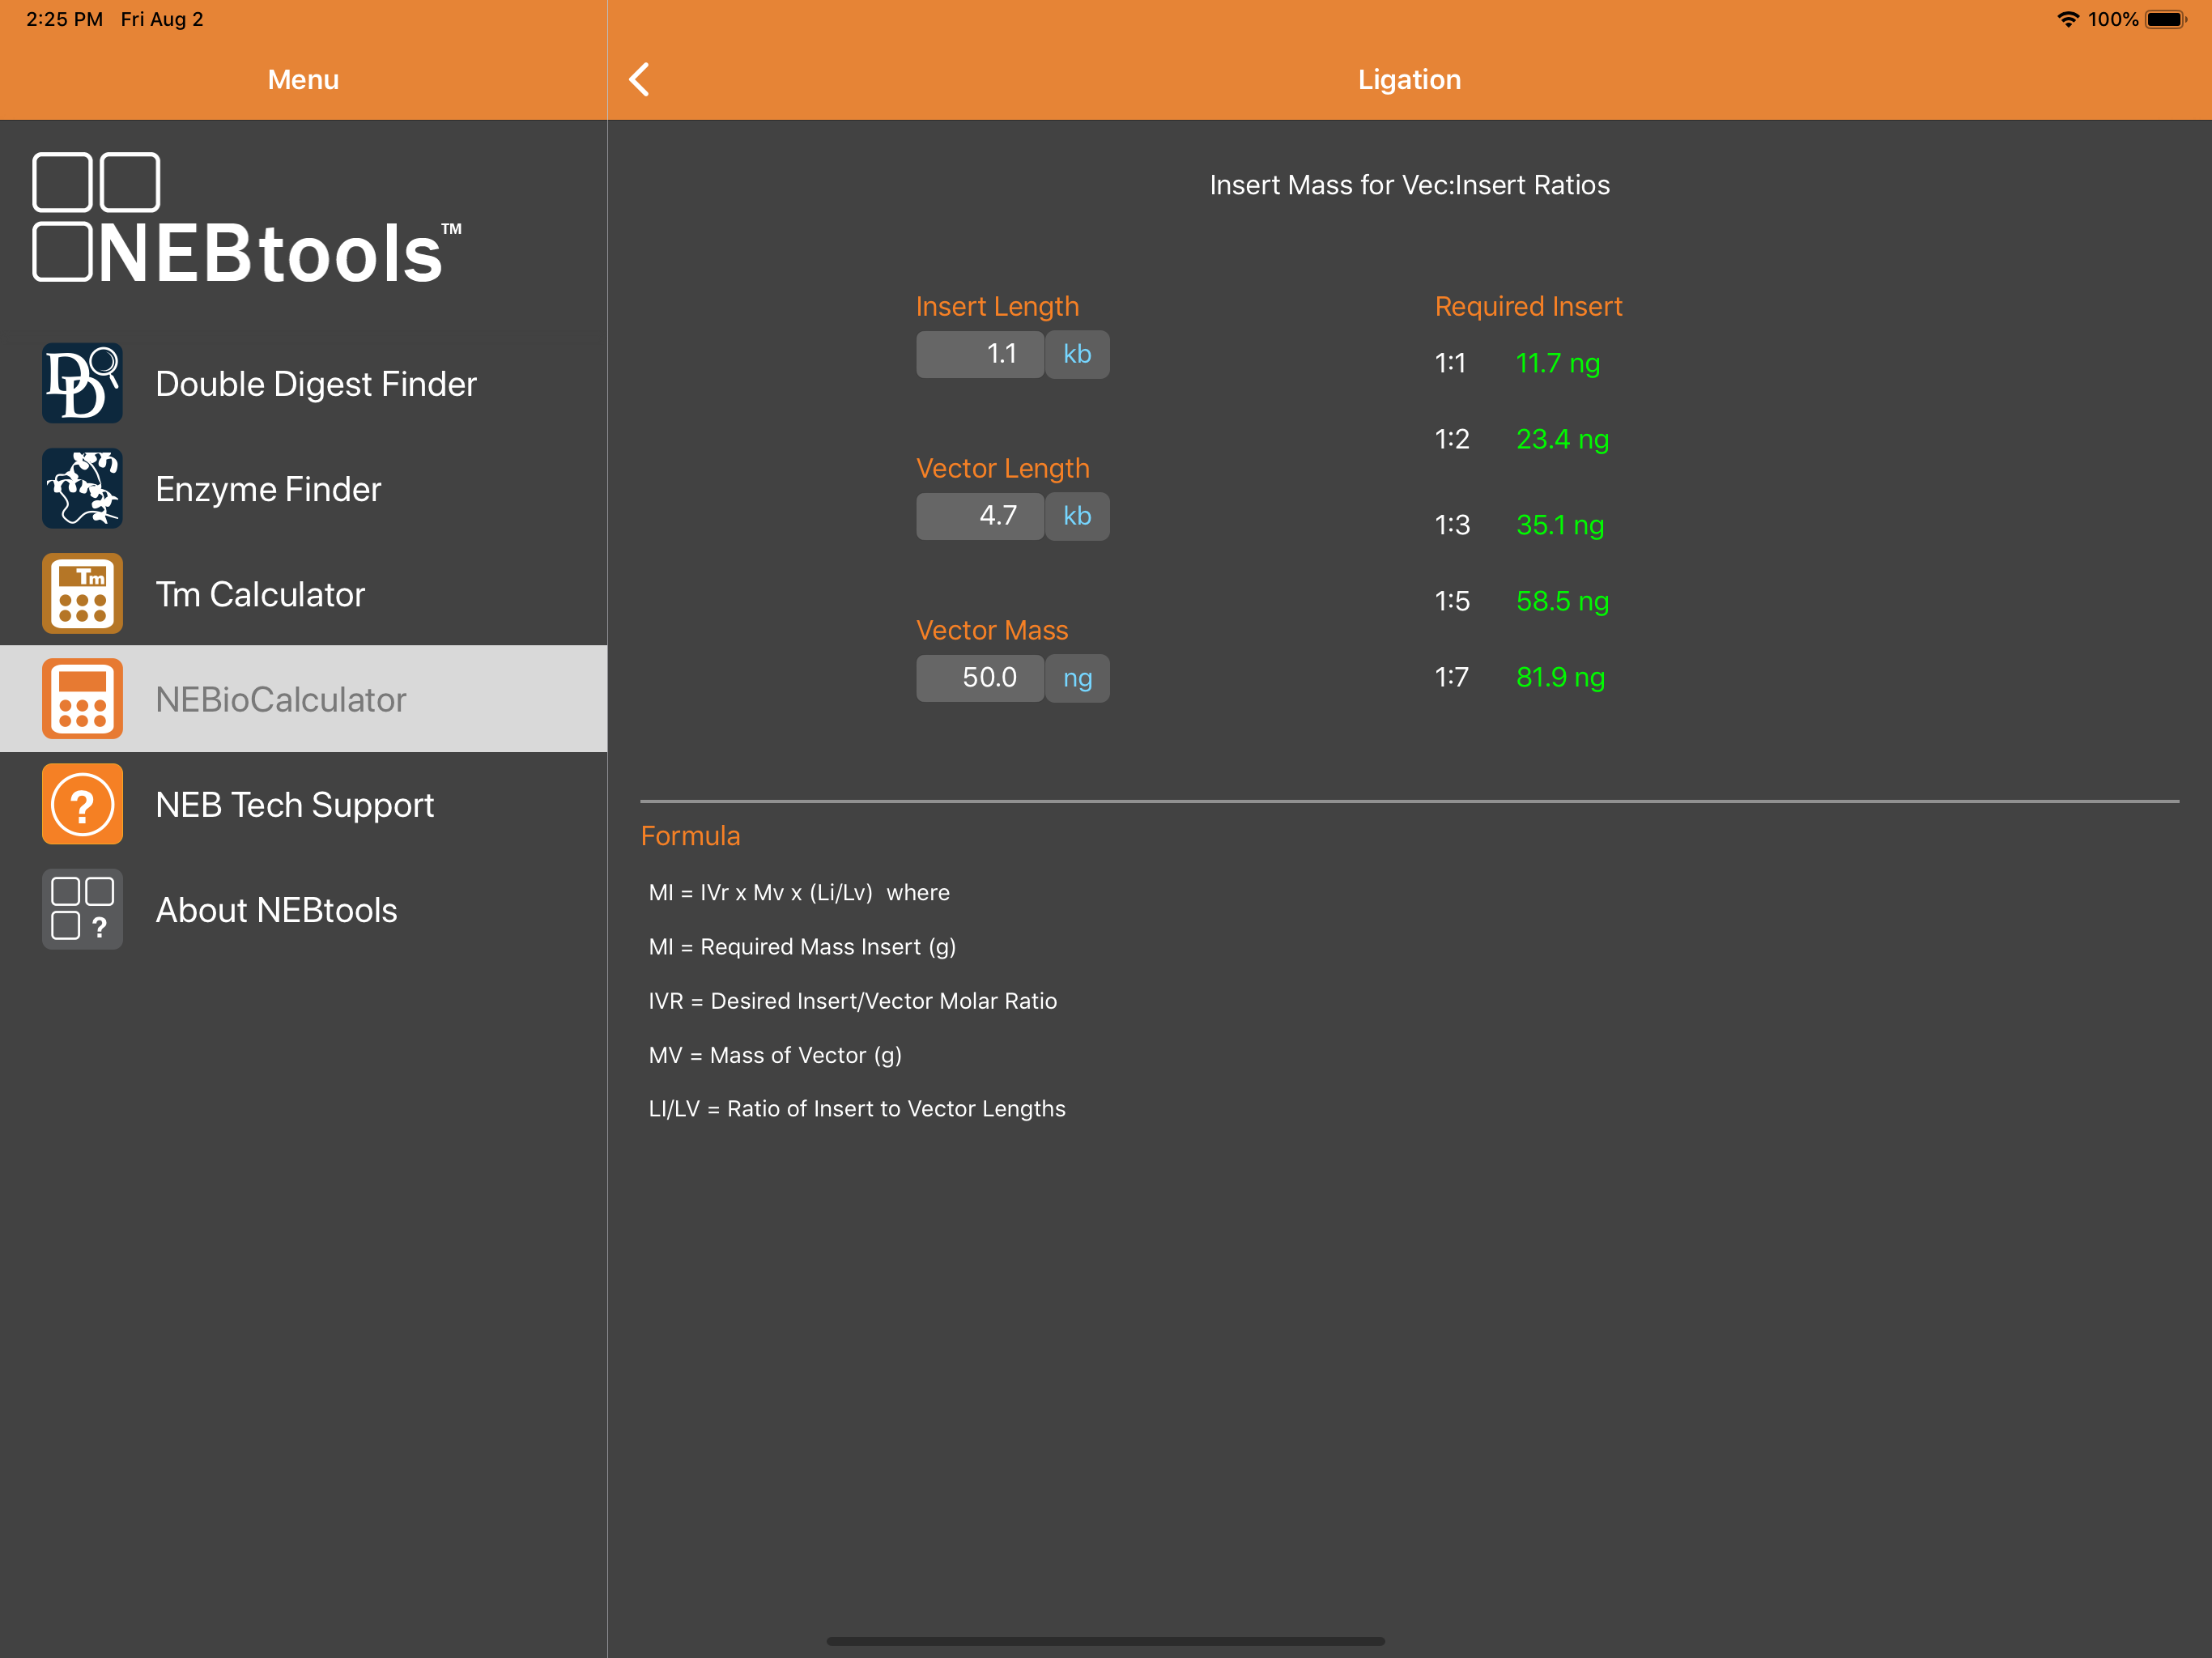Tap the Fri Aug 2 date
Viewport: 2212px width, 1658px height.
[162, 19]
